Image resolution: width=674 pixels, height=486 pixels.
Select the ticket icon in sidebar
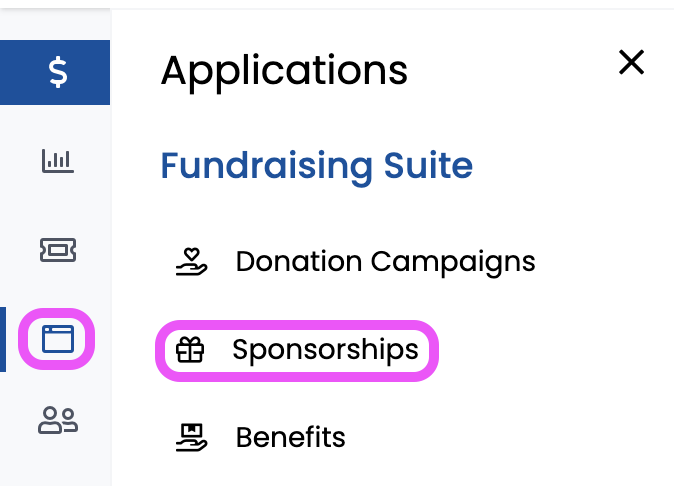(x=58, y=250)
